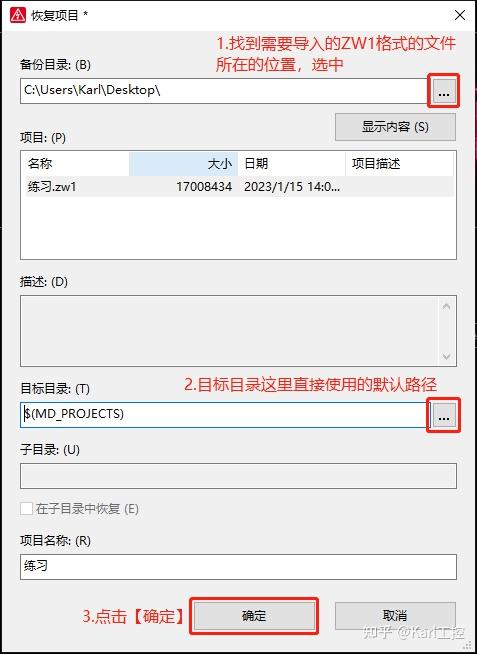Select the 练习.zw1 project row
The height and width of the screenshot is (654, 477).
coord(239,186)
